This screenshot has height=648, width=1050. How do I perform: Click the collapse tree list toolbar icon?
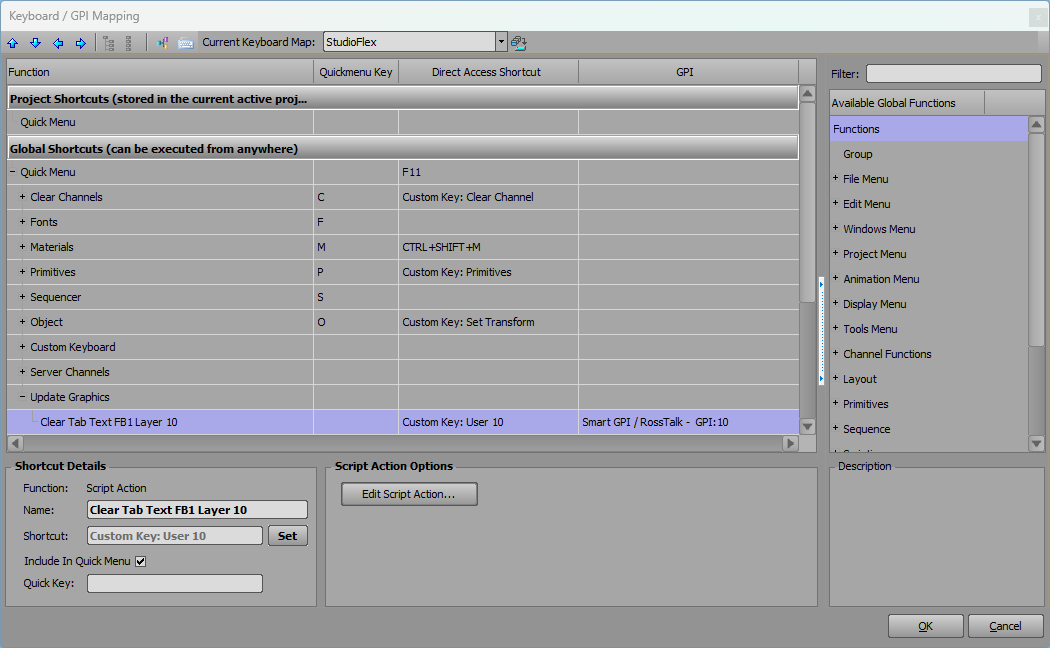click(x=128, y=43)
